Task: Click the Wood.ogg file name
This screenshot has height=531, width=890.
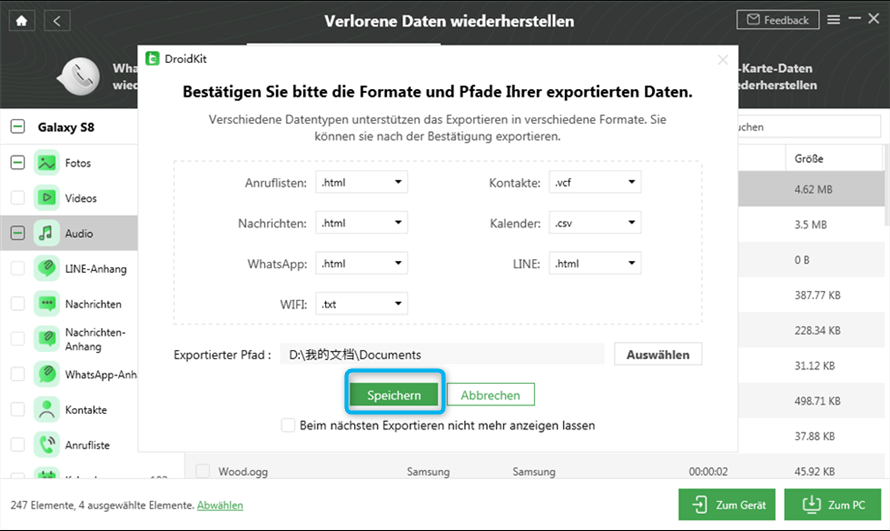Action: (243, 471)
